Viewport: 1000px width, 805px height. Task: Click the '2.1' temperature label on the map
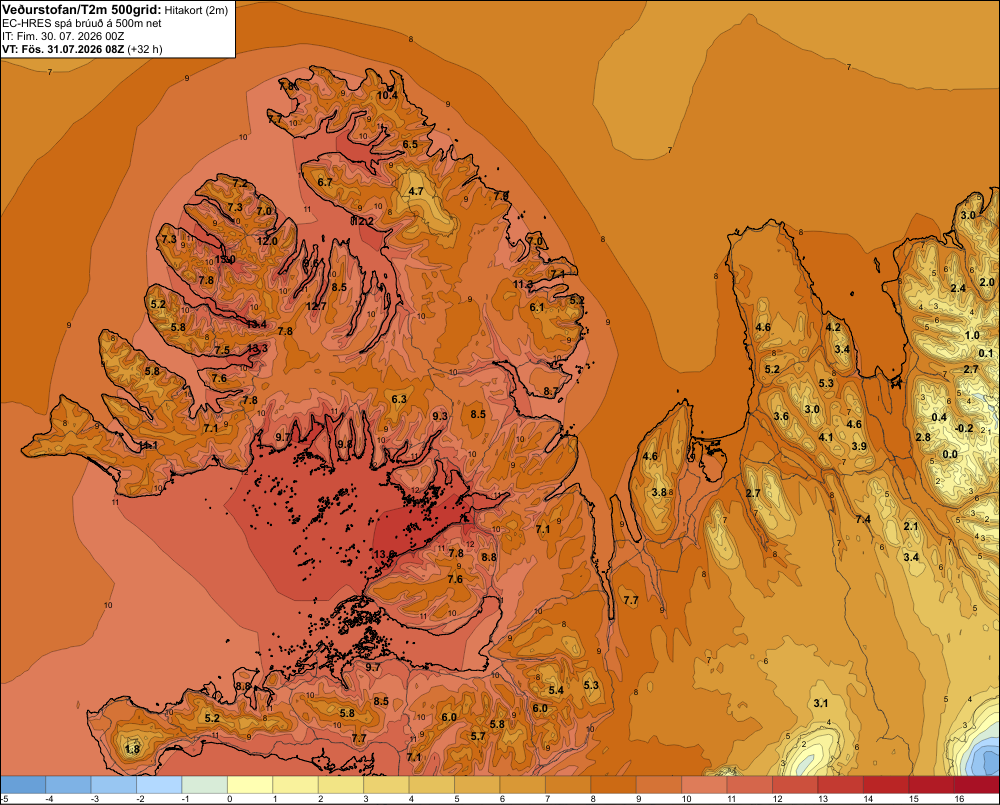[x=911, y=526]
